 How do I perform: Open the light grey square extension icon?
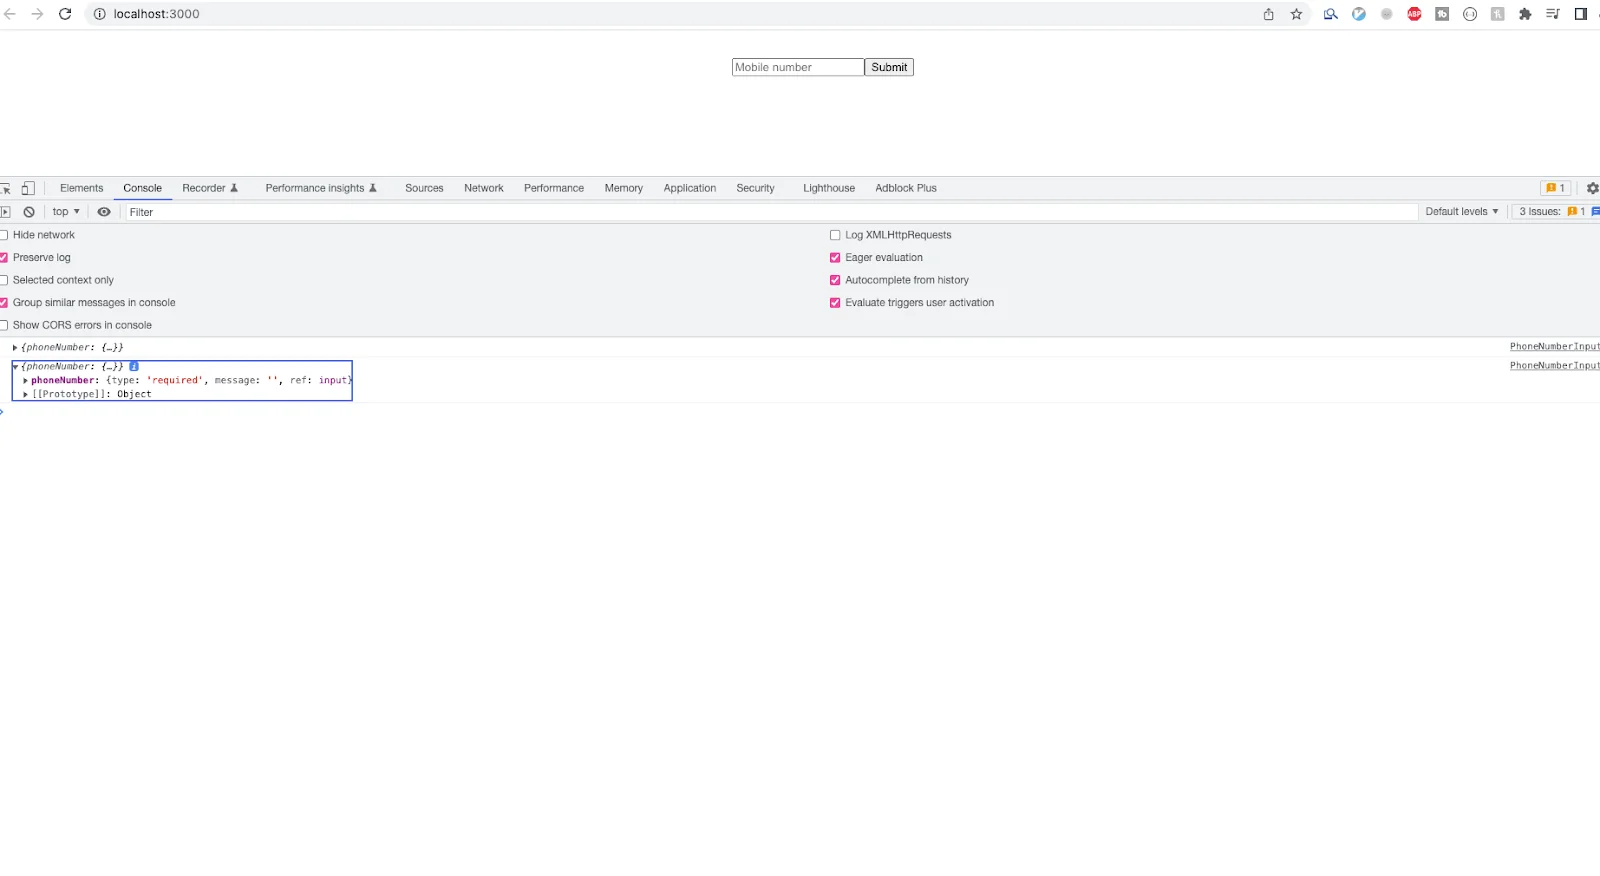[1497, 14]
